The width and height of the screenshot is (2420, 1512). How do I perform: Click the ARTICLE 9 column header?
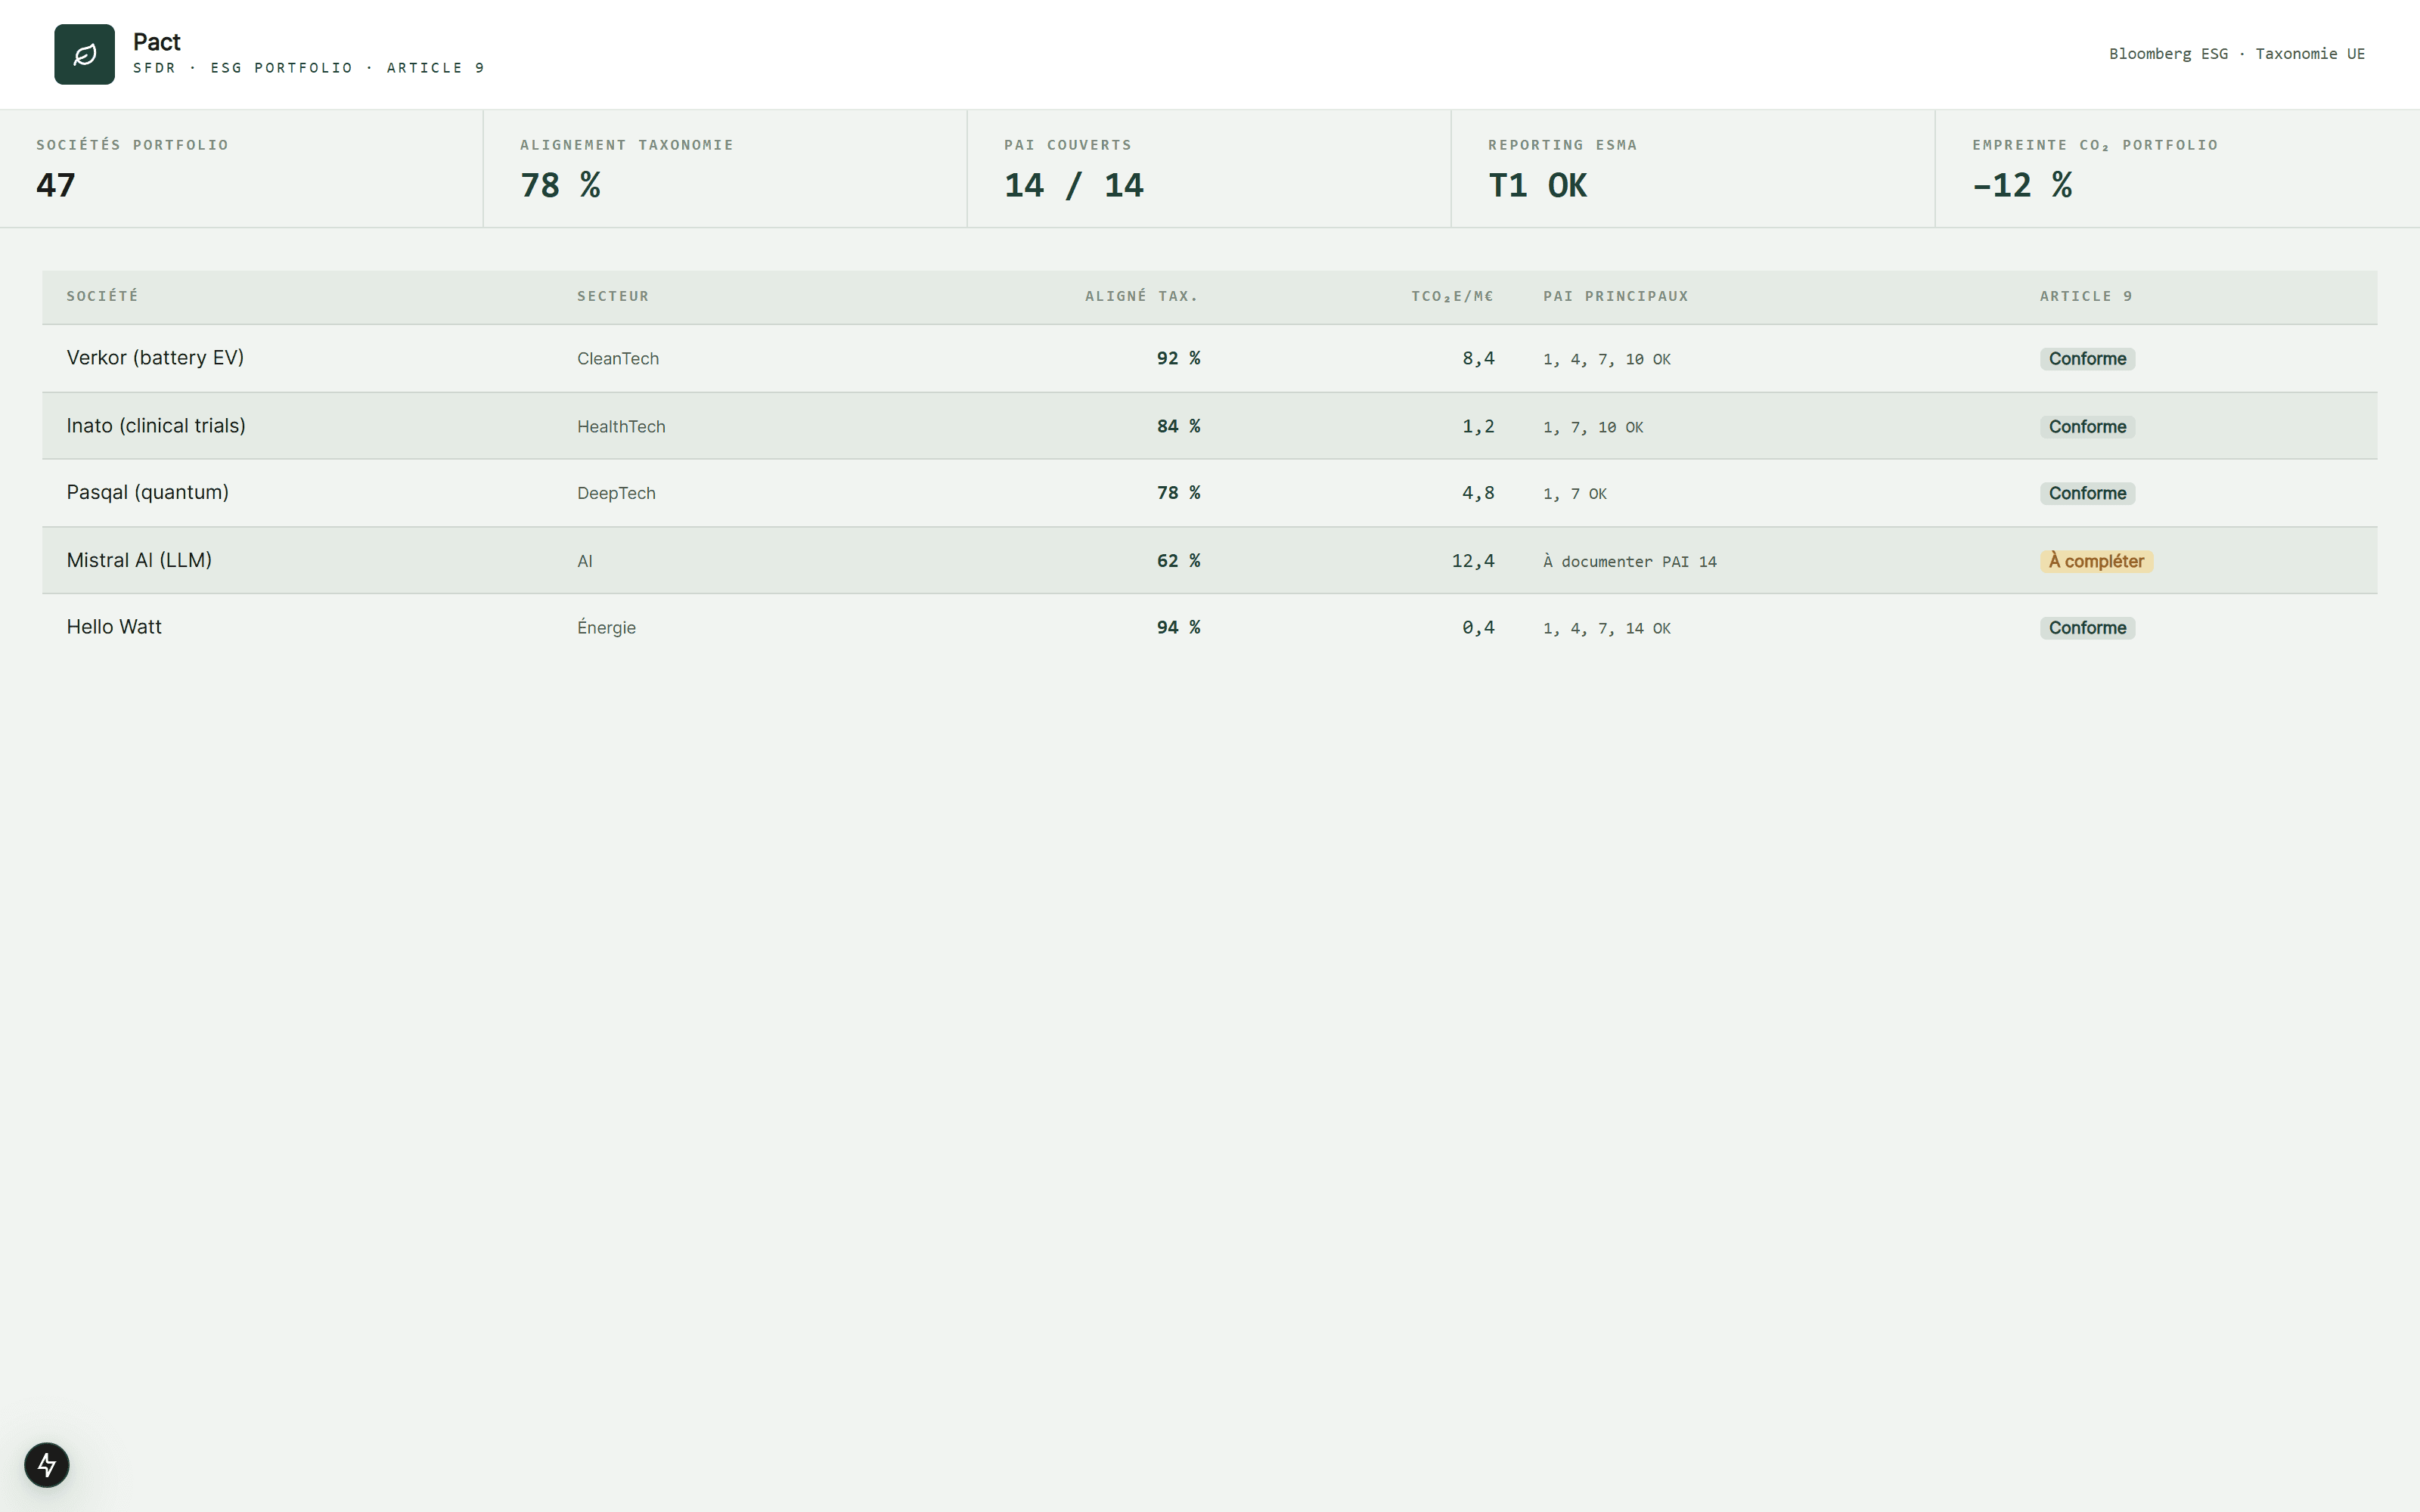pos(2086,296)
